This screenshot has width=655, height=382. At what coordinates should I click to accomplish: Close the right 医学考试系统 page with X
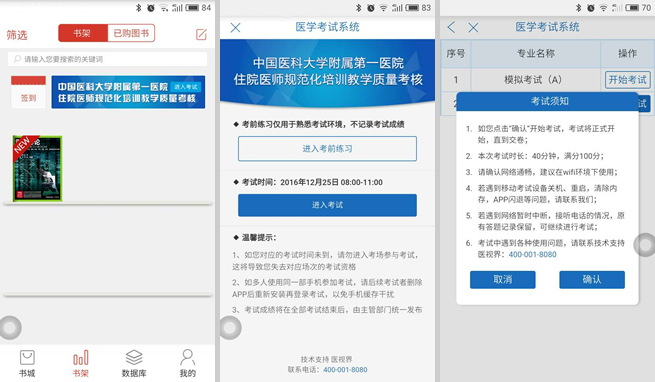pos(473,28)
